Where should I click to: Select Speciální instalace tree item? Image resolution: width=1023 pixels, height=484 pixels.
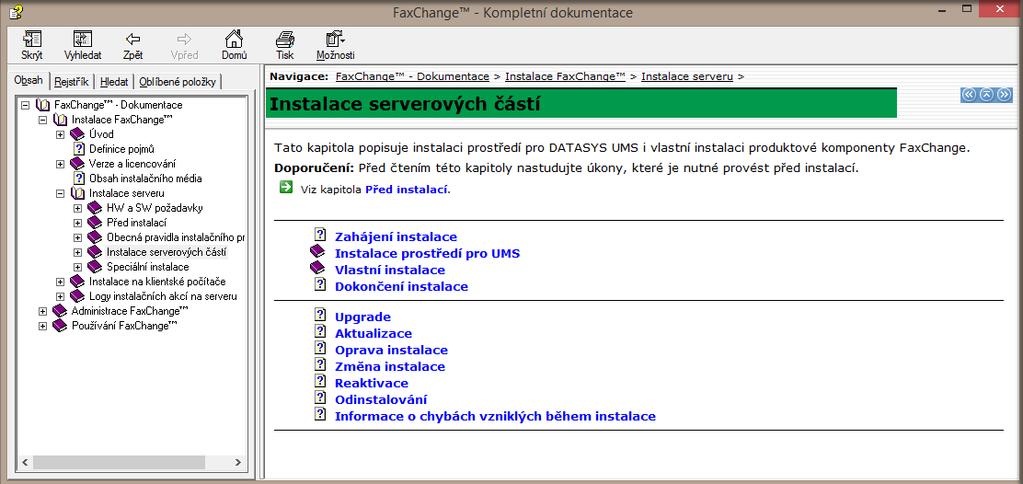(x=147, y=267)
